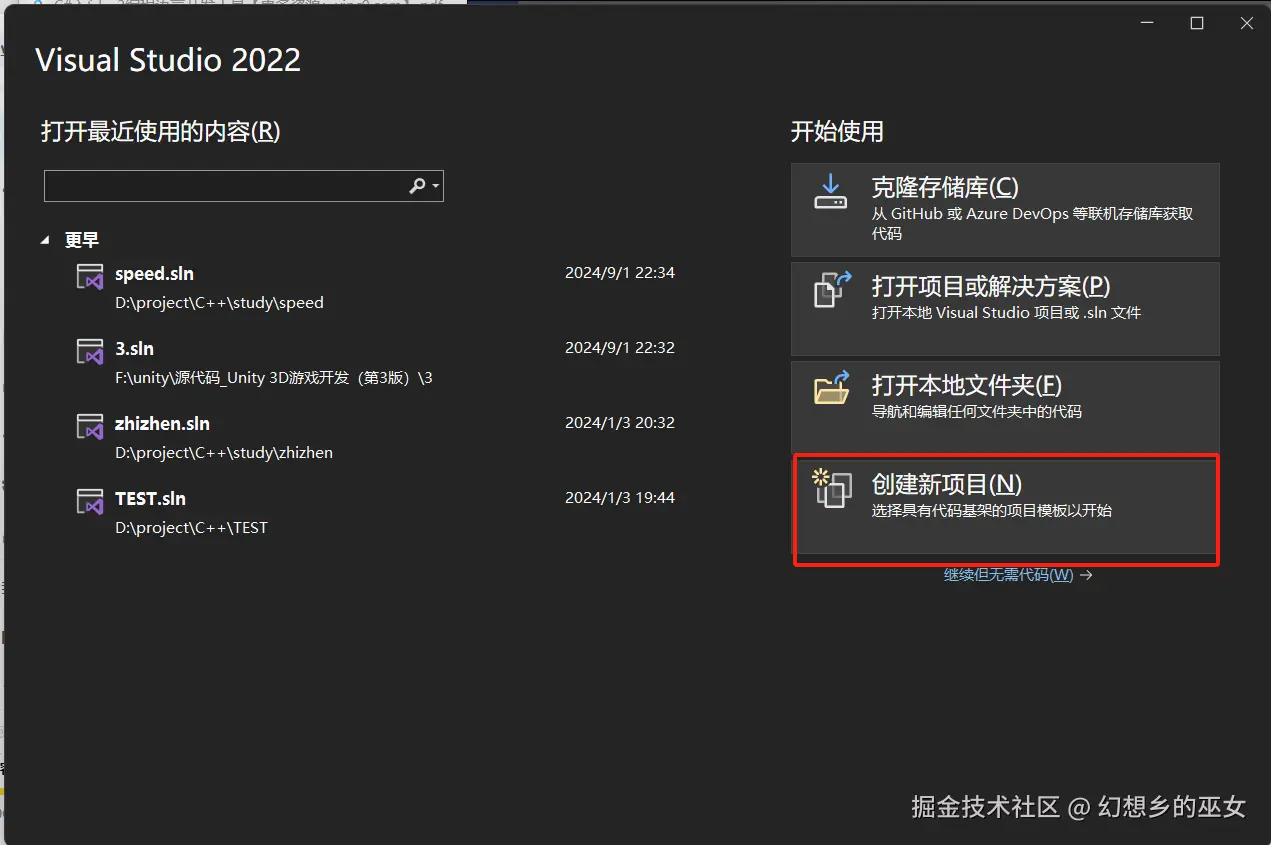The width and height of the screenshot is (1271, 845).
Task: Click the open project or solution icon
Action: tap(832, 289)
